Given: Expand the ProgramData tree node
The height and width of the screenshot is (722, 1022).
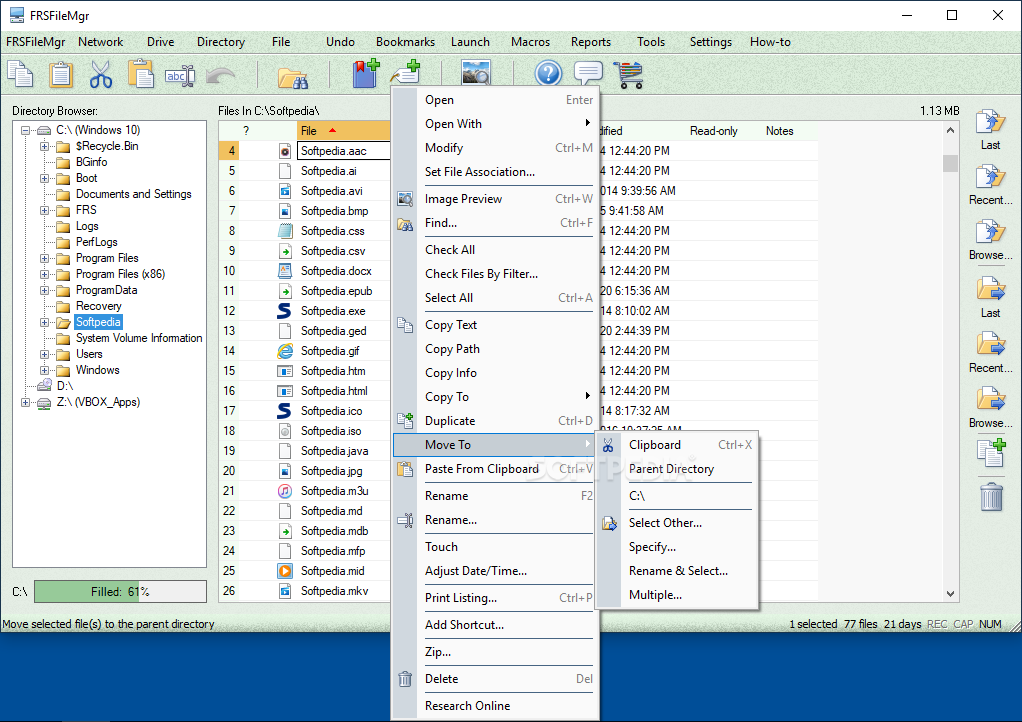Looking at the screenshot, I should [x=44, y=291].
